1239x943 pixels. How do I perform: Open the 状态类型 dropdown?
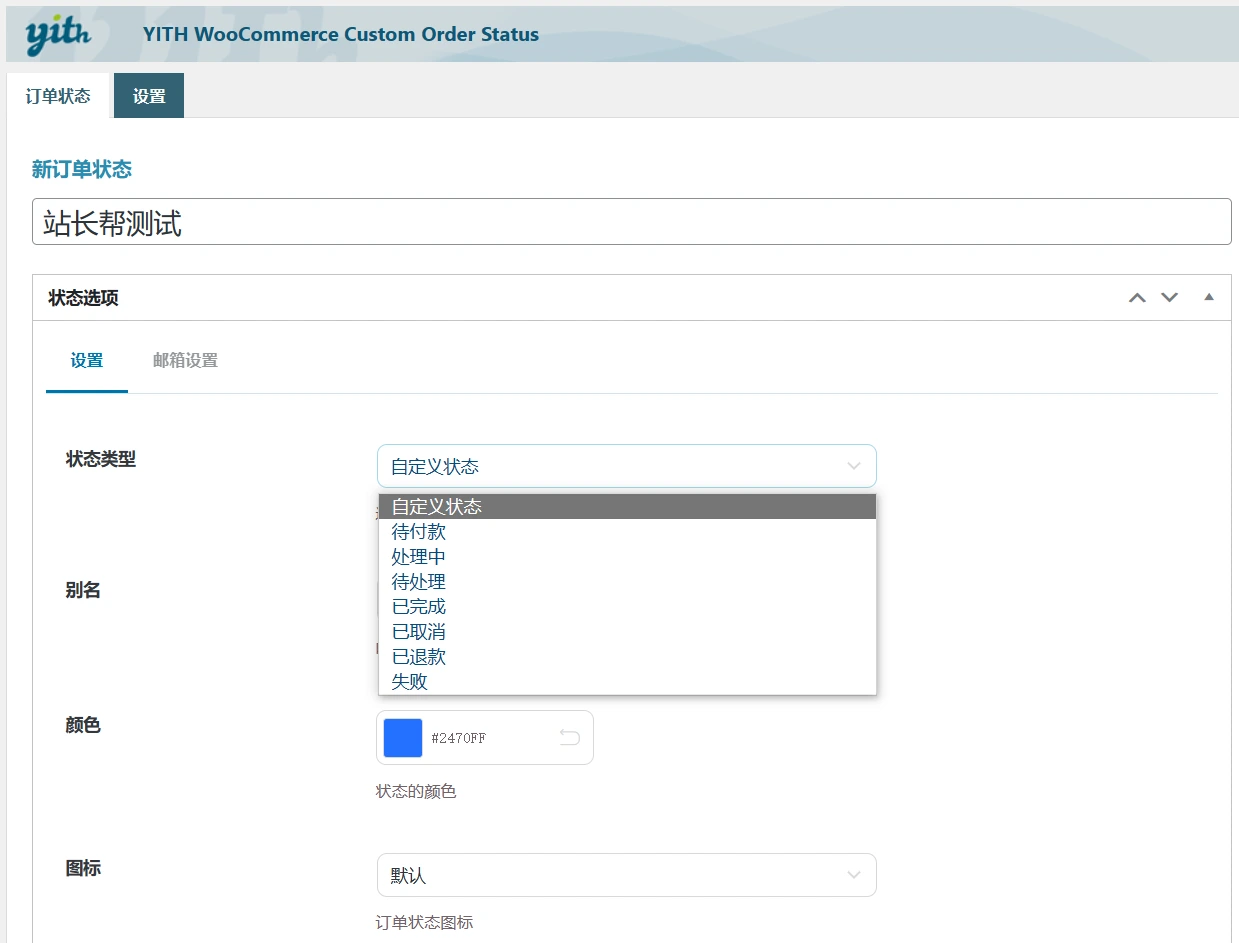pyautogui.click(x=626, y=466)
